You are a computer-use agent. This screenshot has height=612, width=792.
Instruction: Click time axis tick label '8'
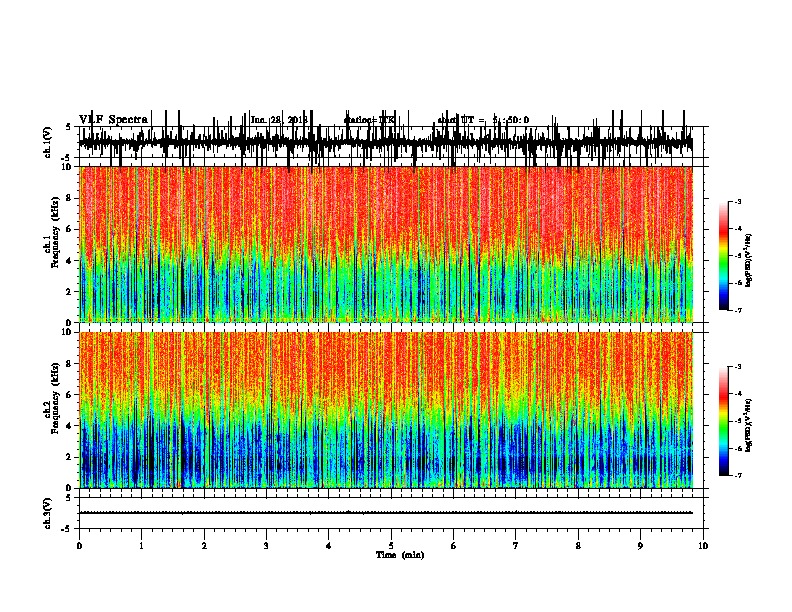coord(578,546)
